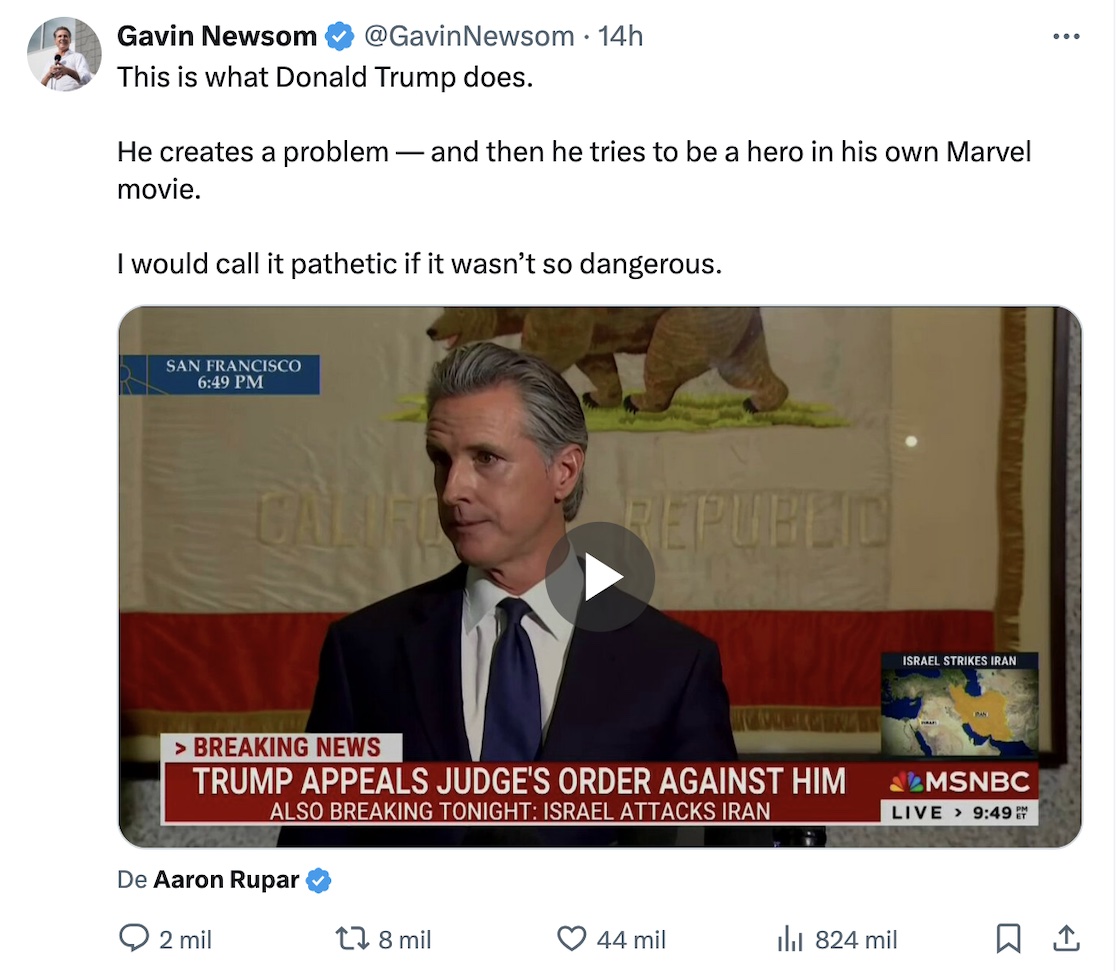Click the 8 mil reposts count
The image size is (1120, 971).
tap(403, 939)
